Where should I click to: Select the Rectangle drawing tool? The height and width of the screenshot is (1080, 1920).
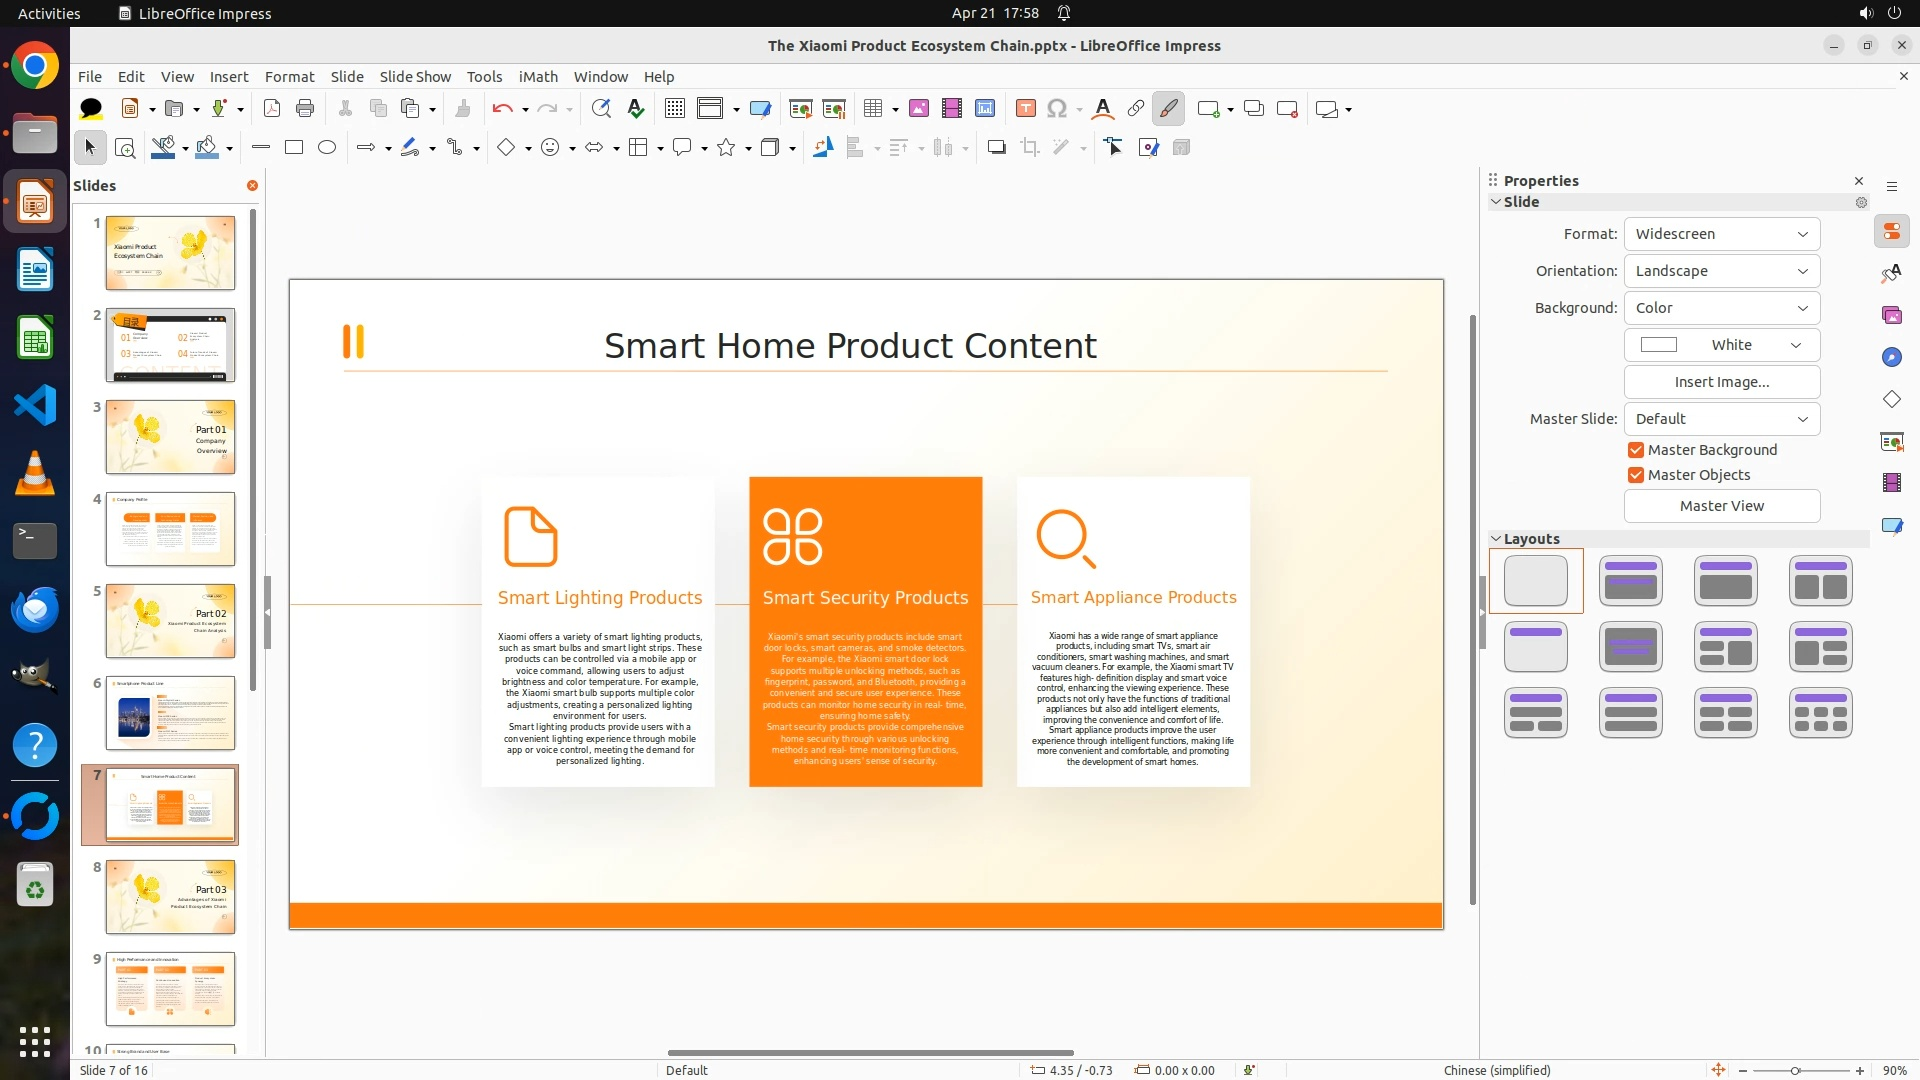(x=294, y=148)
